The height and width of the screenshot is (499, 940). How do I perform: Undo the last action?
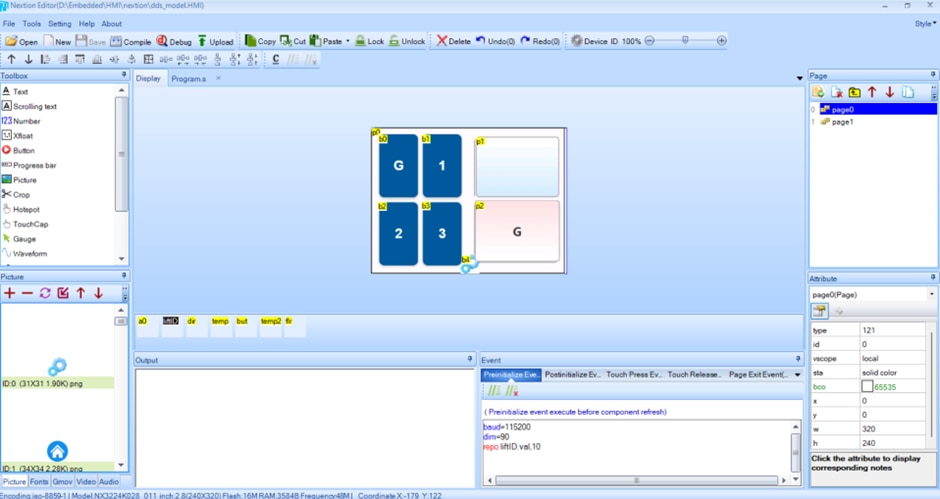click(495, 41)
